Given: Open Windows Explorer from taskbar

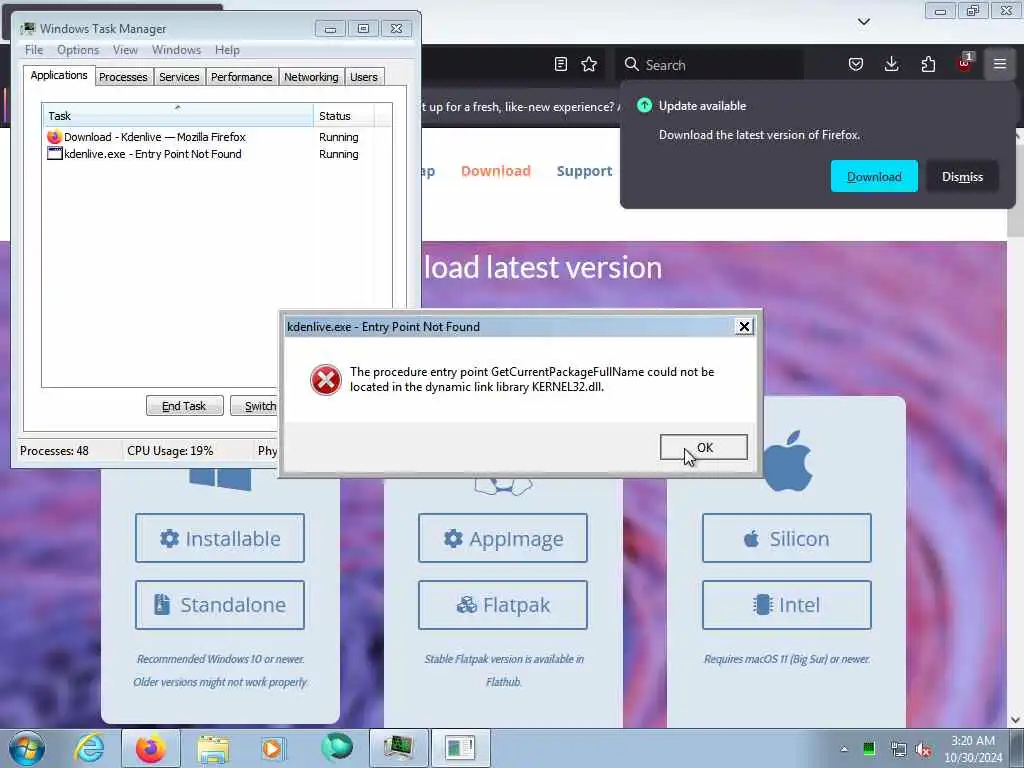Looking at the screenshot, I should [x=213, y=749].
